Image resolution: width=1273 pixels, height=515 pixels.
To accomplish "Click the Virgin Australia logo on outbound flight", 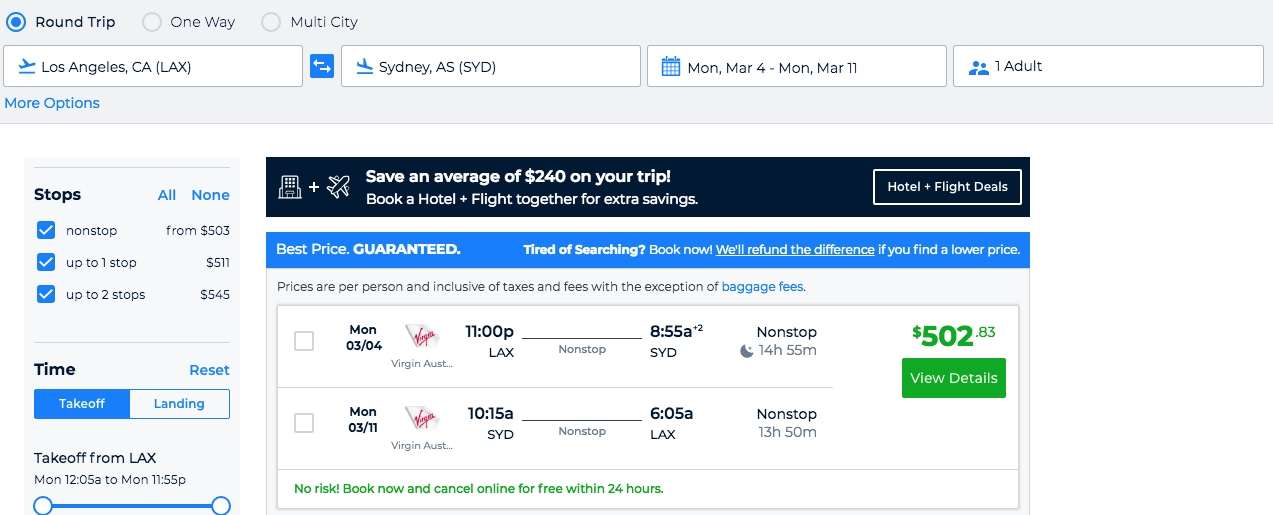I will (x=421, y=337).
